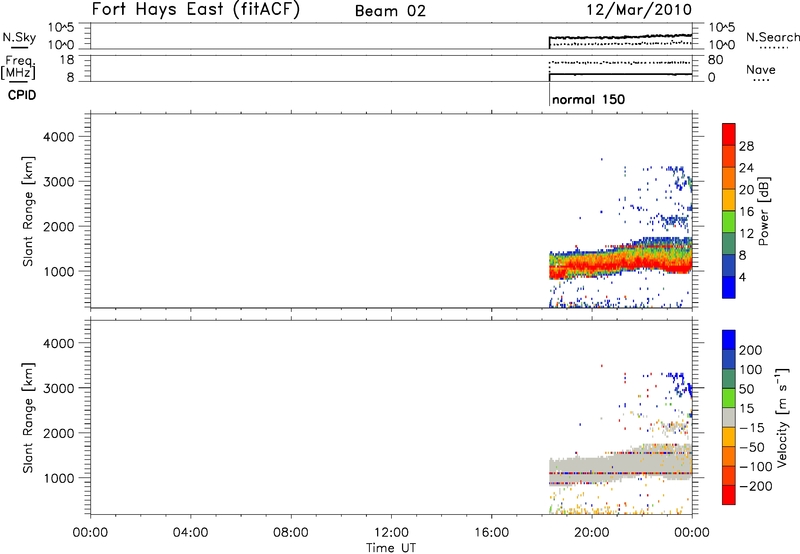The height and width of the screenshot is (554, 800).
Task: Click the '16:00' time axis label
Action: coord(491,533)
